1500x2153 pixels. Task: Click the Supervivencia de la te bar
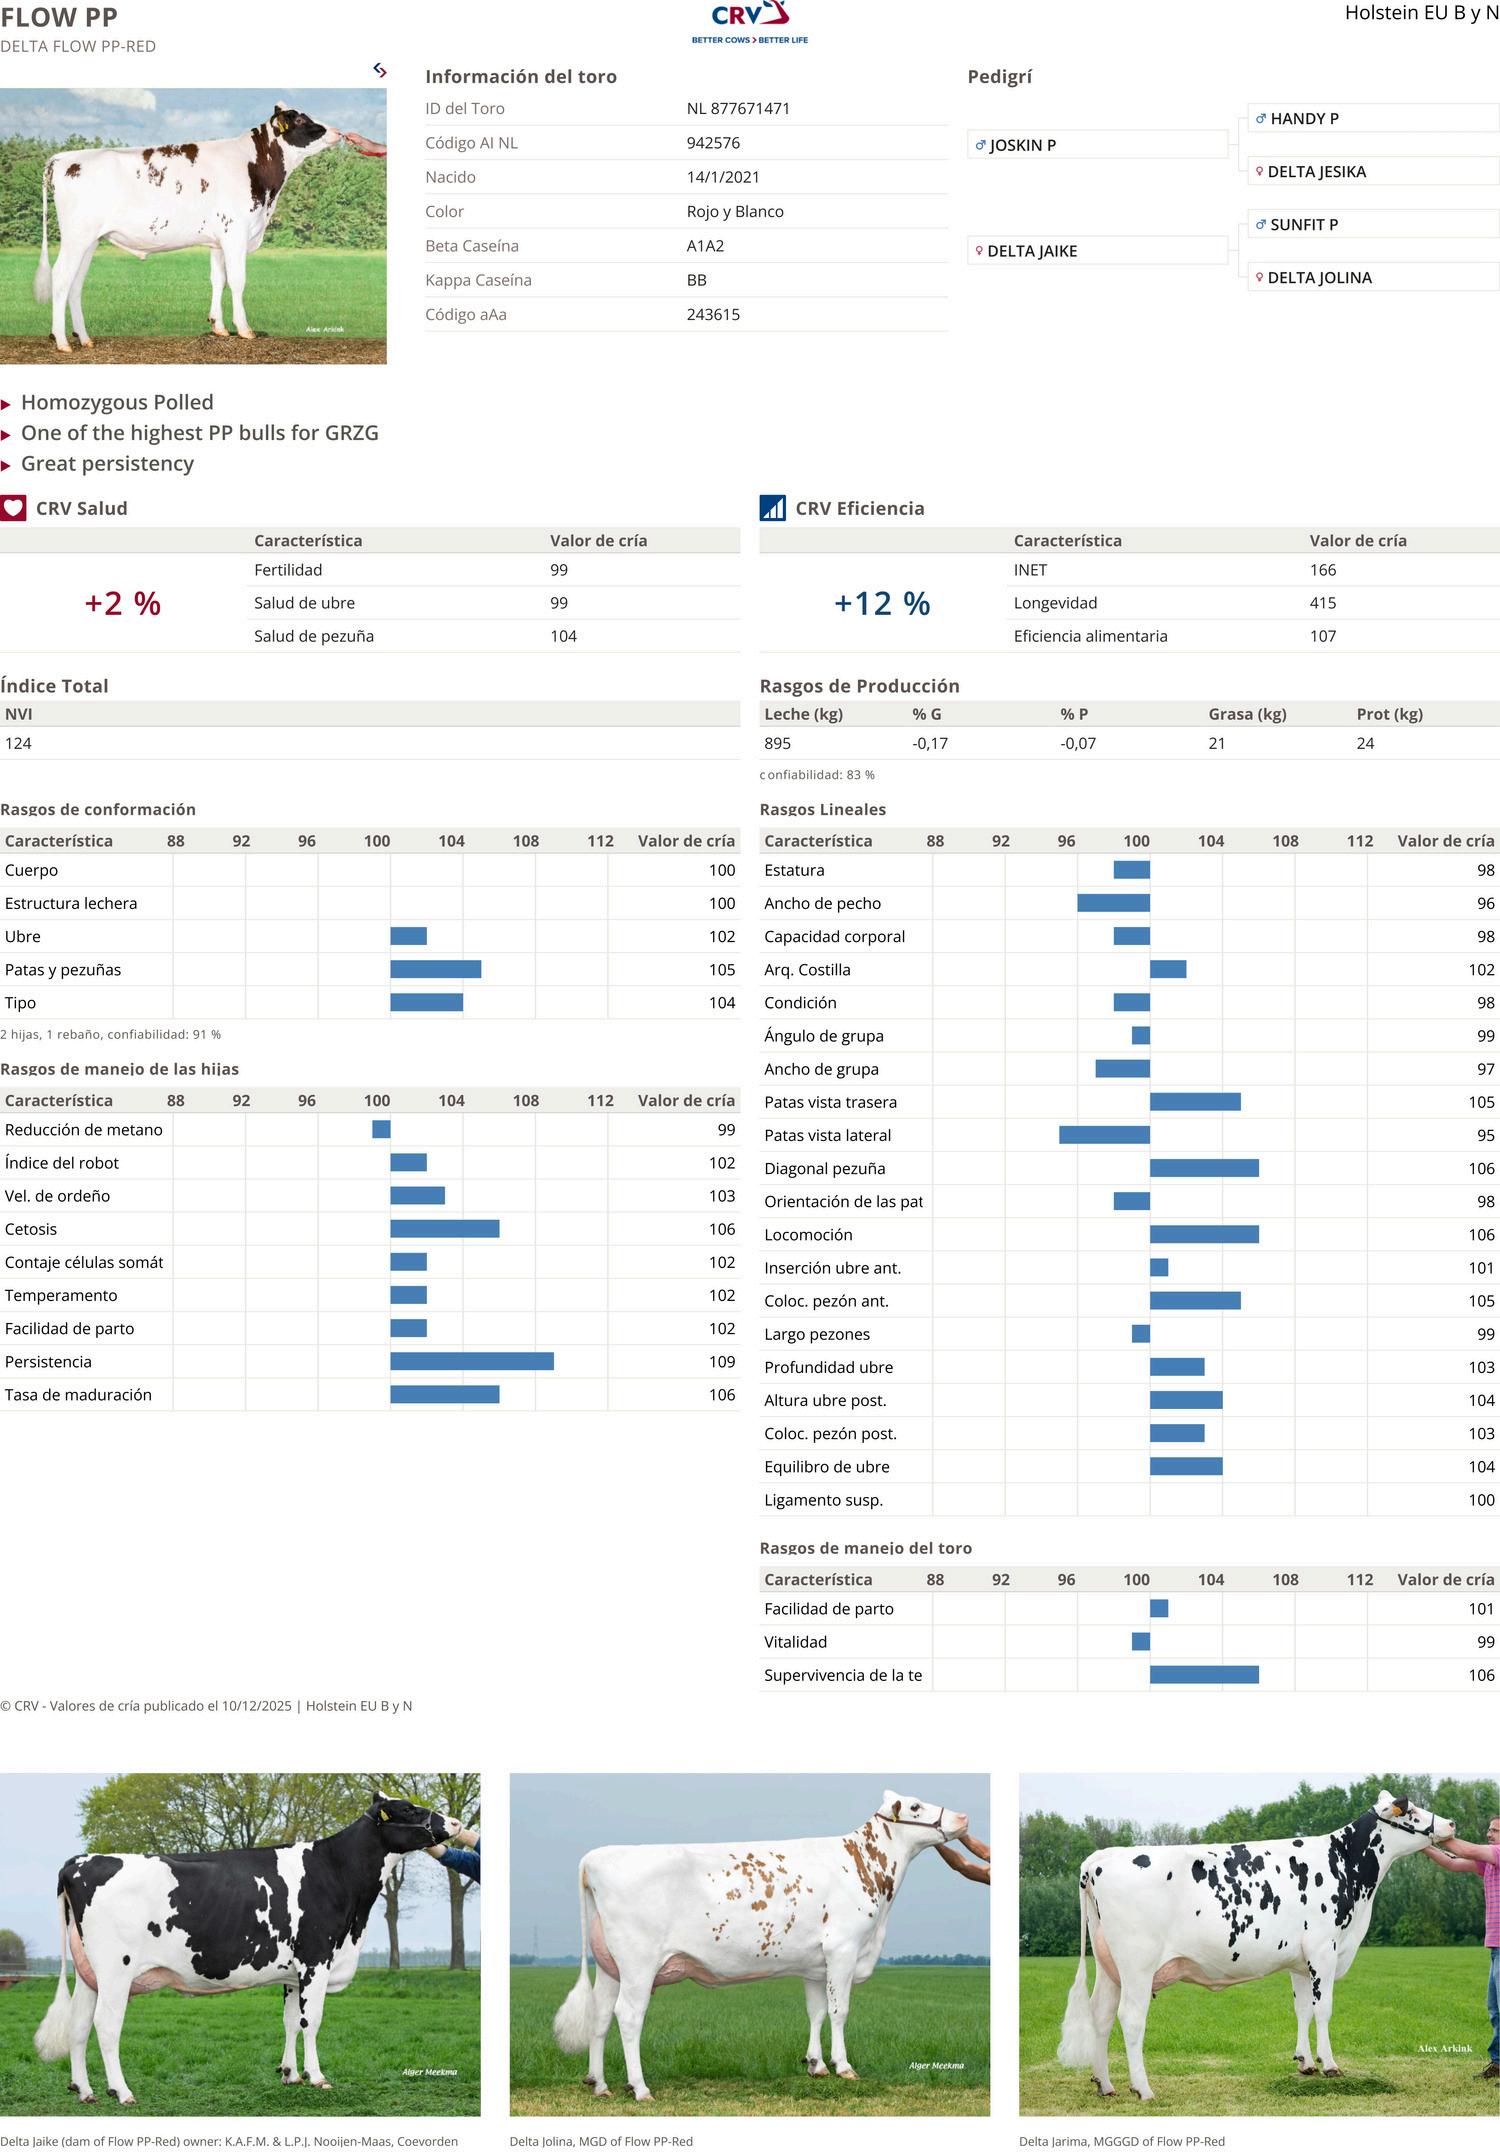tap(1205, 1675)
